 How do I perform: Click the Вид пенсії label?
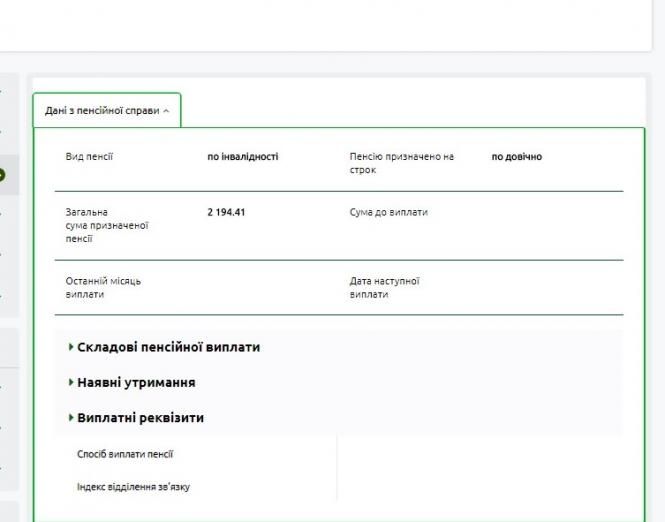click(x=89, y=157)
